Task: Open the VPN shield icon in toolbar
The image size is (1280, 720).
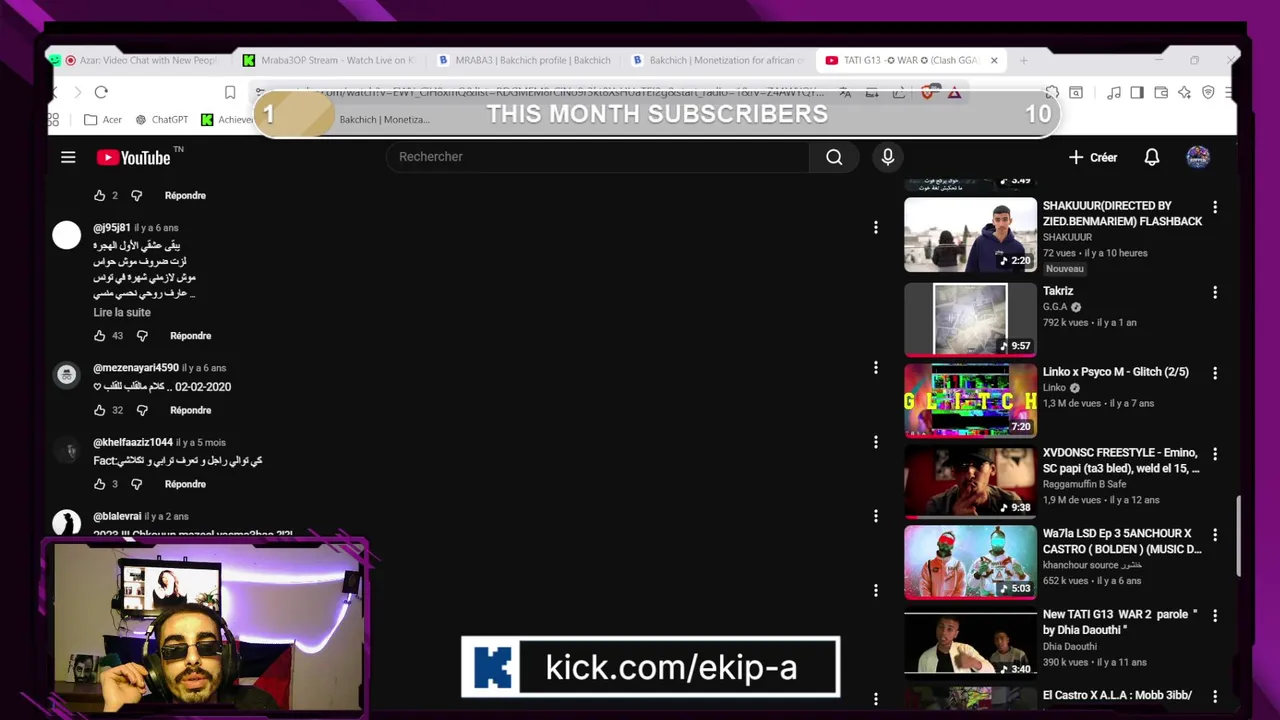Action: pyautogui.click(x=1208, y=92)
